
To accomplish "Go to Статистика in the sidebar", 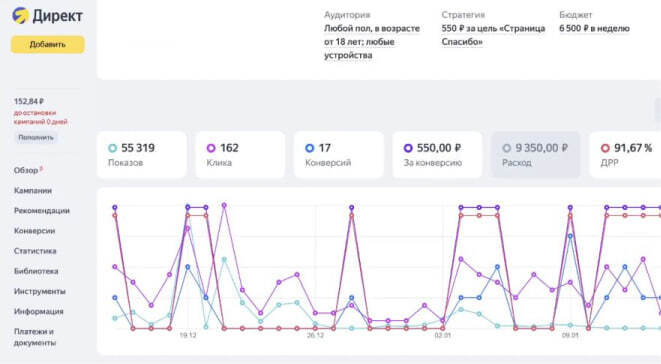I will [x=35, y=251].
